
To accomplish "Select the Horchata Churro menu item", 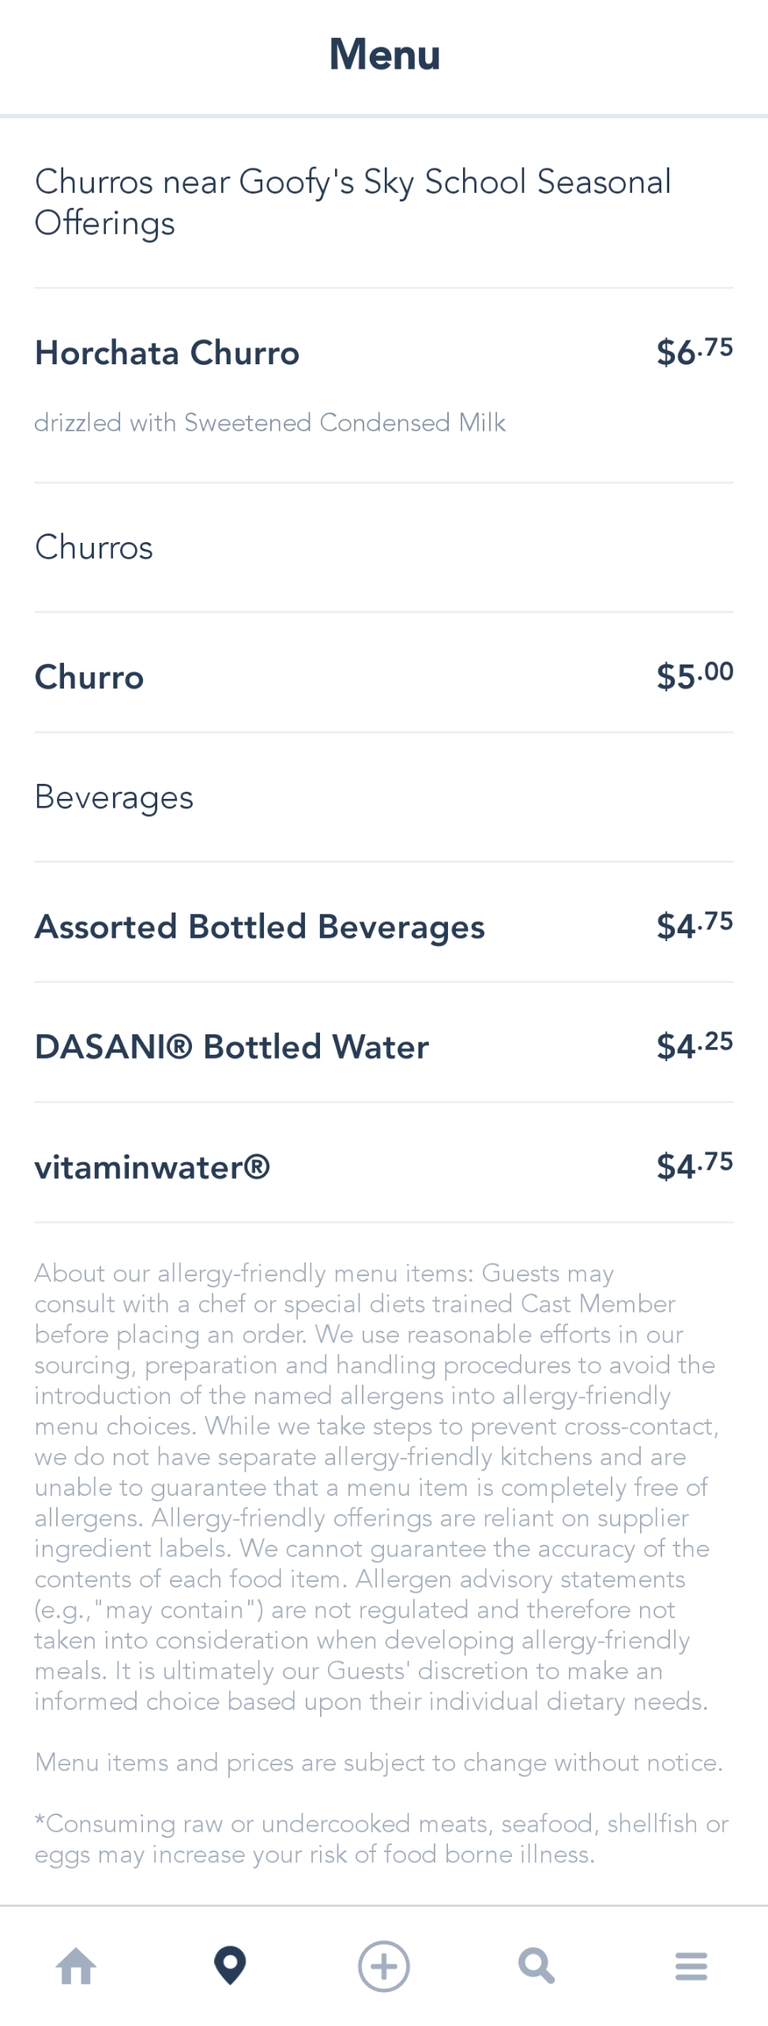I will (x=167, y=353).
